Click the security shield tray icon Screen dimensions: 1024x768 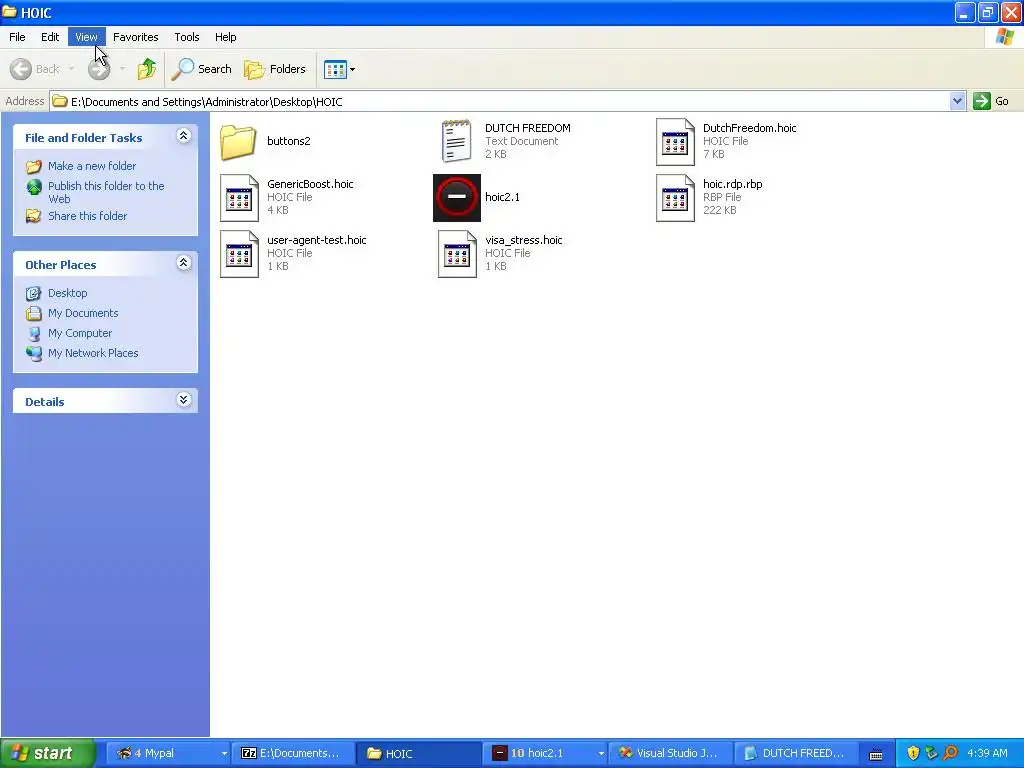pyautogui.click(x=913, y=753)
